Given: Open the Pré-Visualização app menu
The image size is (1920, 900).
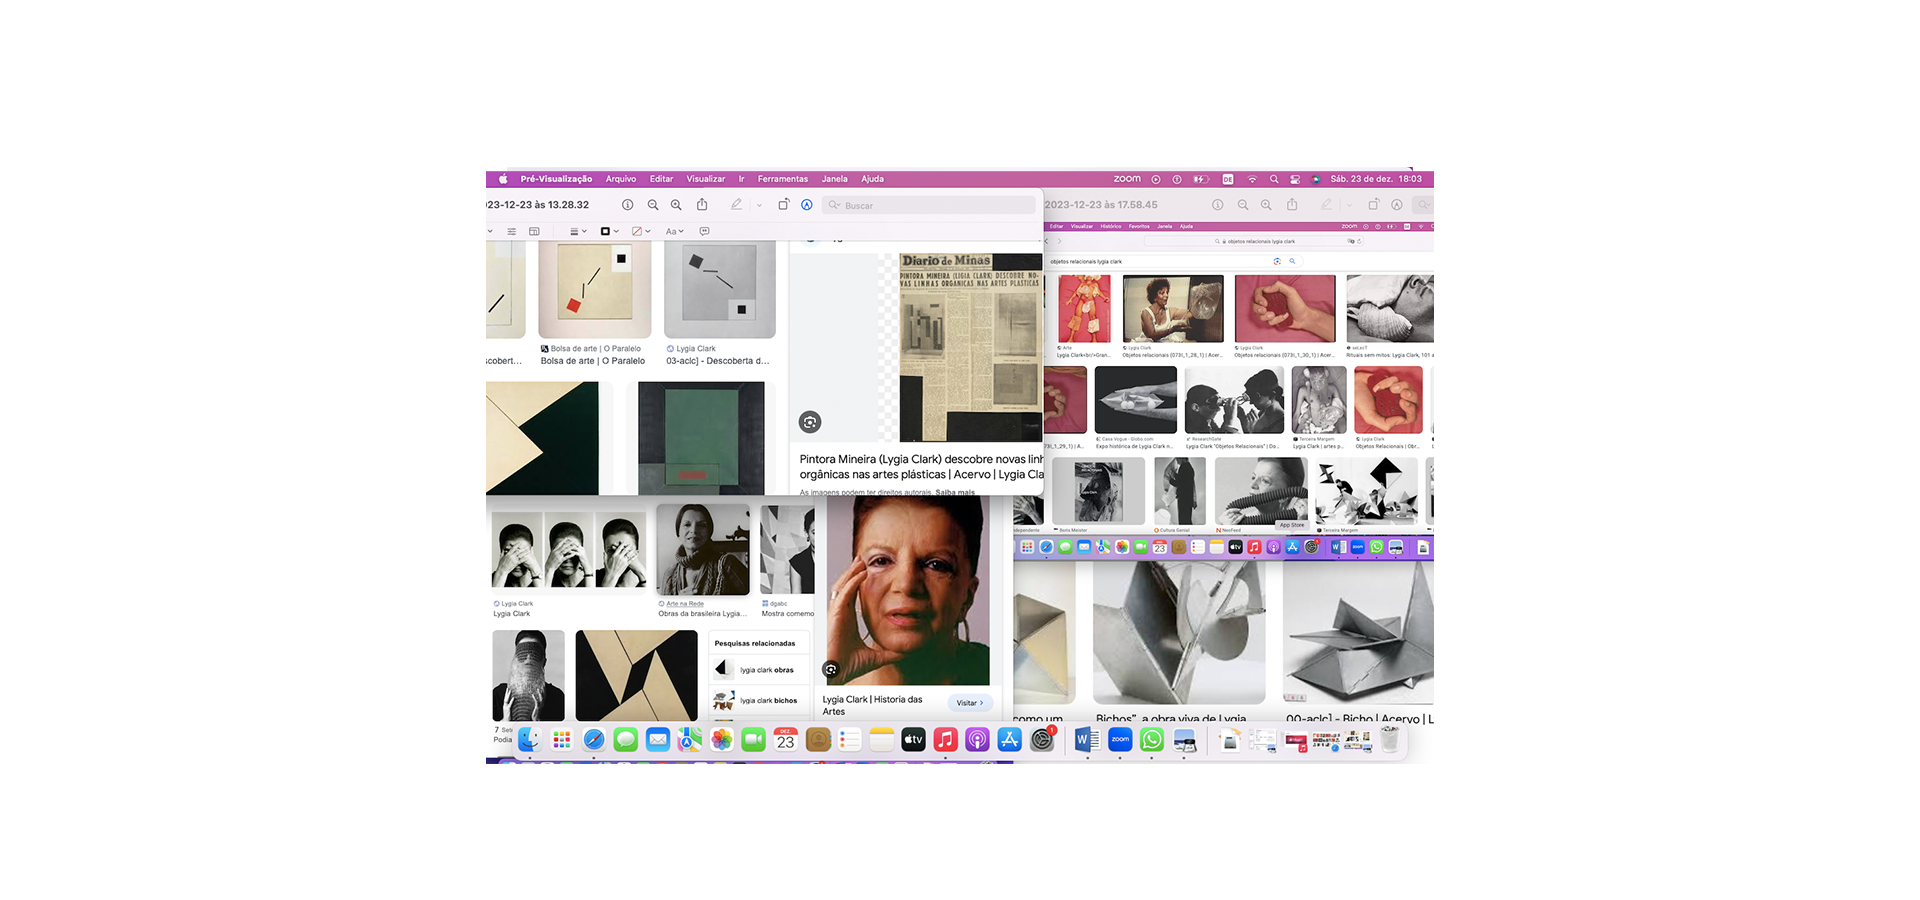Looking at the screenshot, I should click(x=556, y=179).
